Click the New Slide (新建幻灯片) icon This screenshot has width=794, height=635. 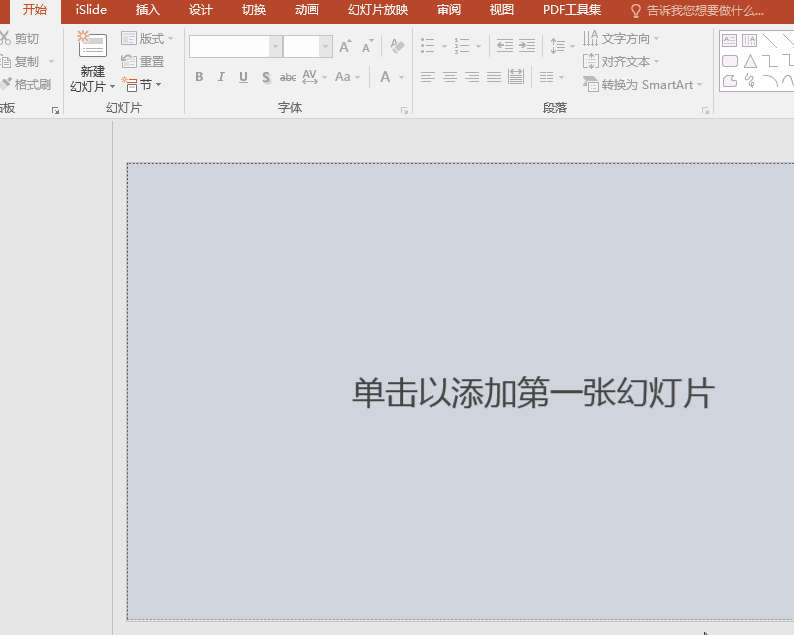tap(92, 46)
